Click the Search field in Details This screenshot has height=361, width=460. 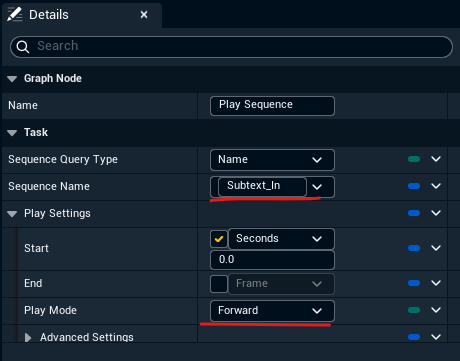point(231,47)
